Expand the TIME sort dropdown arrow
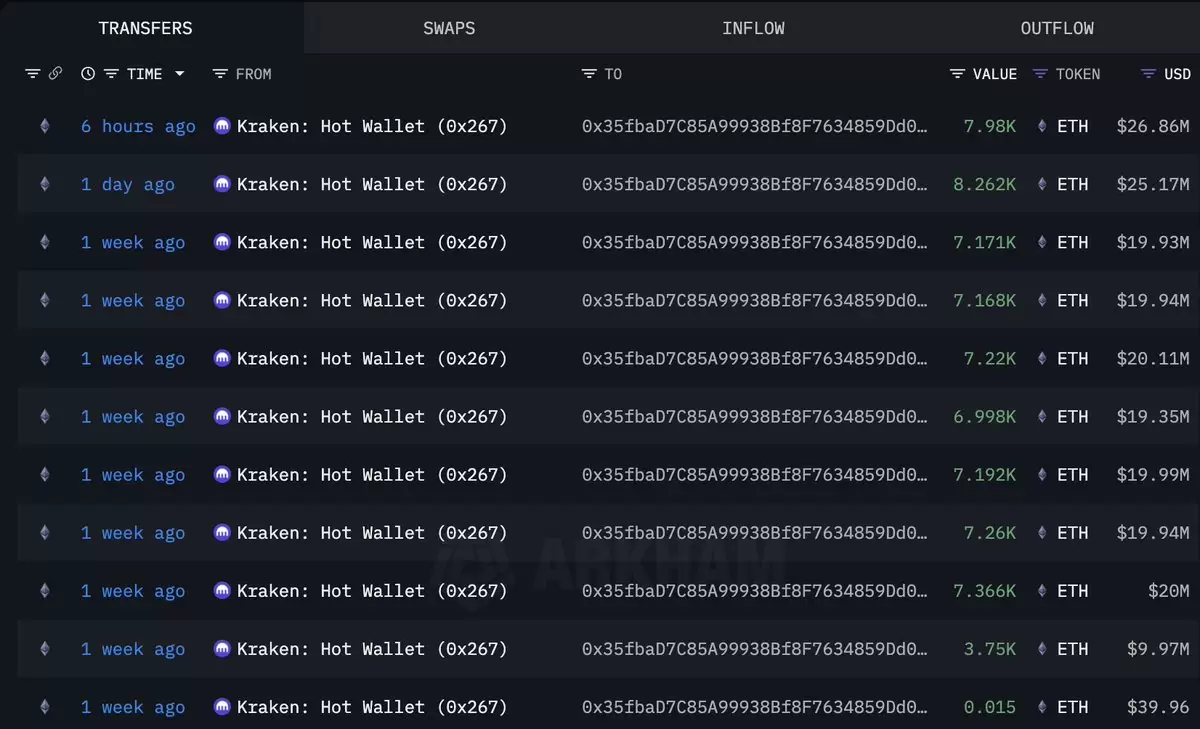The height and width of the screenshot is (729, 1200). point(180,74)
